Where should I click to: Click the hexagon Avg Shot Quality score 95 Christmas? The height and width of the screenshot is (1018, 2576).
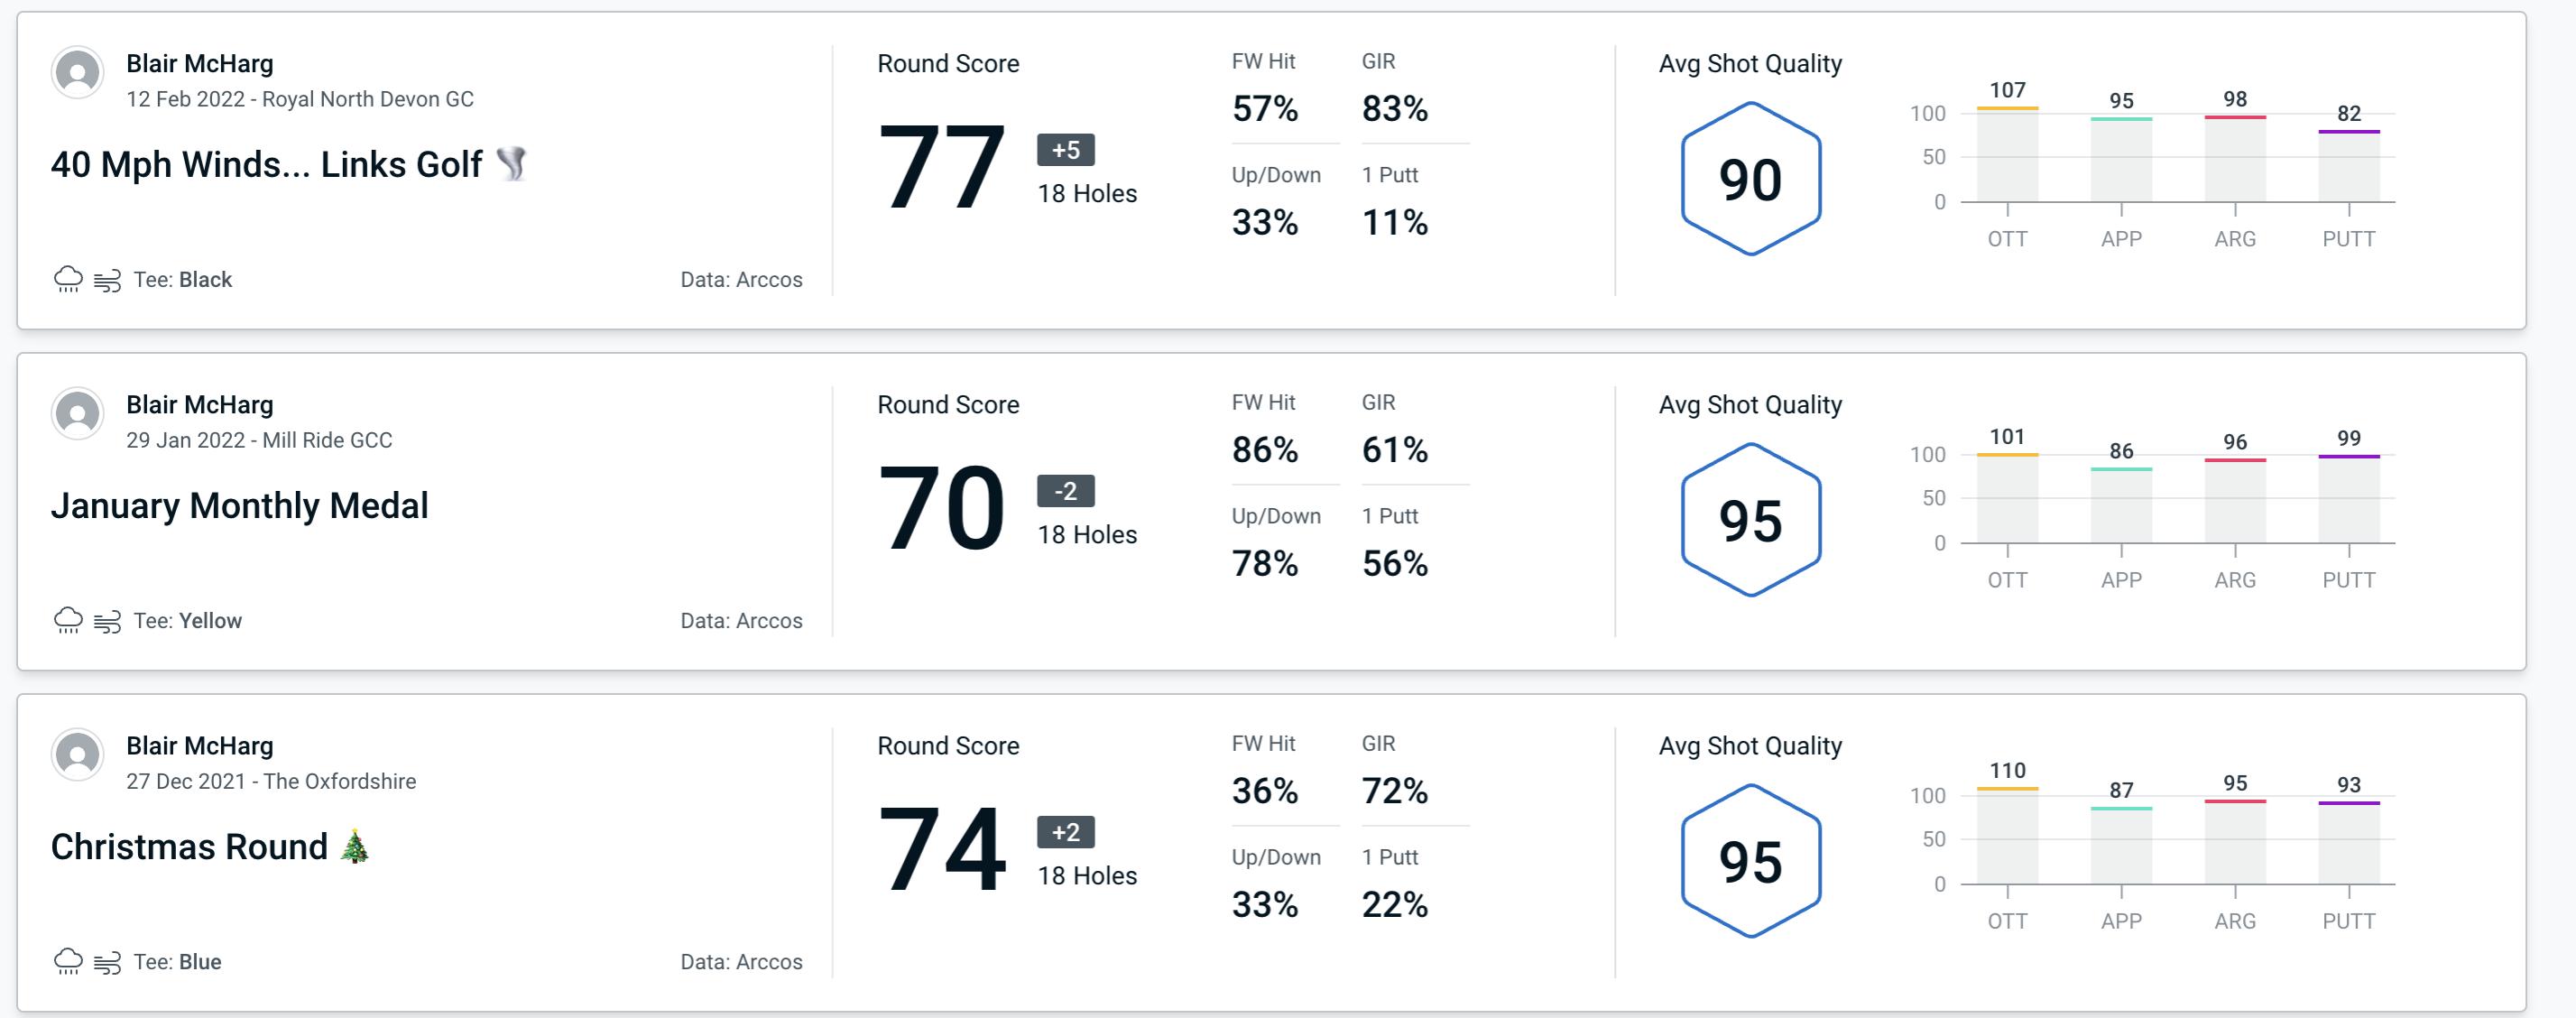1748,856
